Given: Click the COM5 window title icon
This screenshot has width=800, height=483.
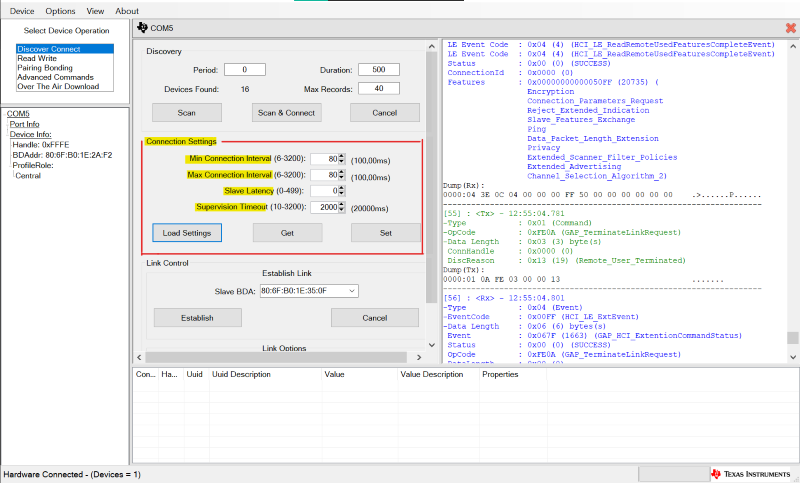Looking at the screenshot, I should [x=143, y=27].
